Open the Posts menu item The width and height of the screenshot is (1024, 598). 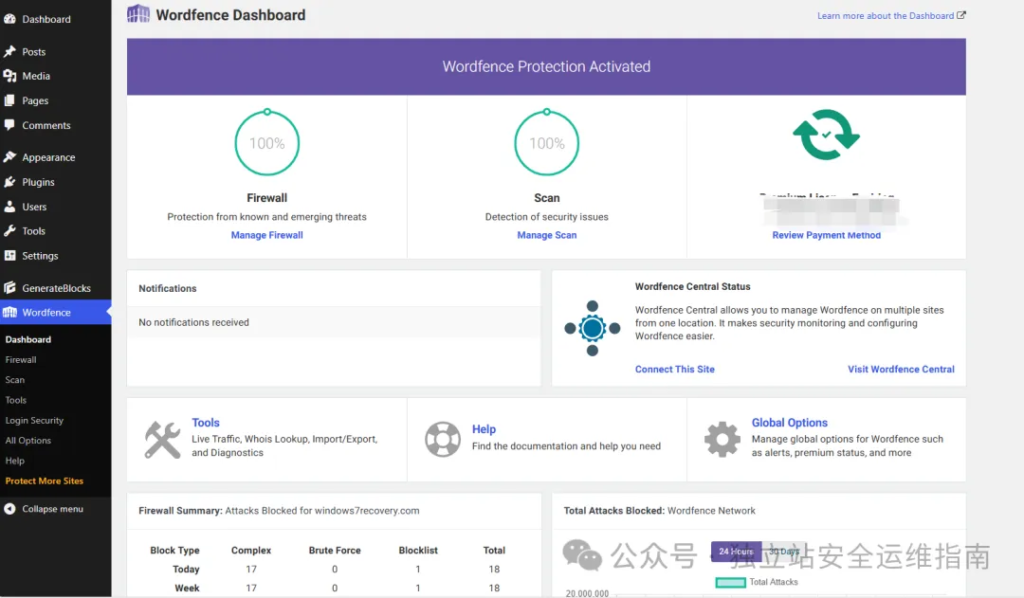[x=56, y=52]
